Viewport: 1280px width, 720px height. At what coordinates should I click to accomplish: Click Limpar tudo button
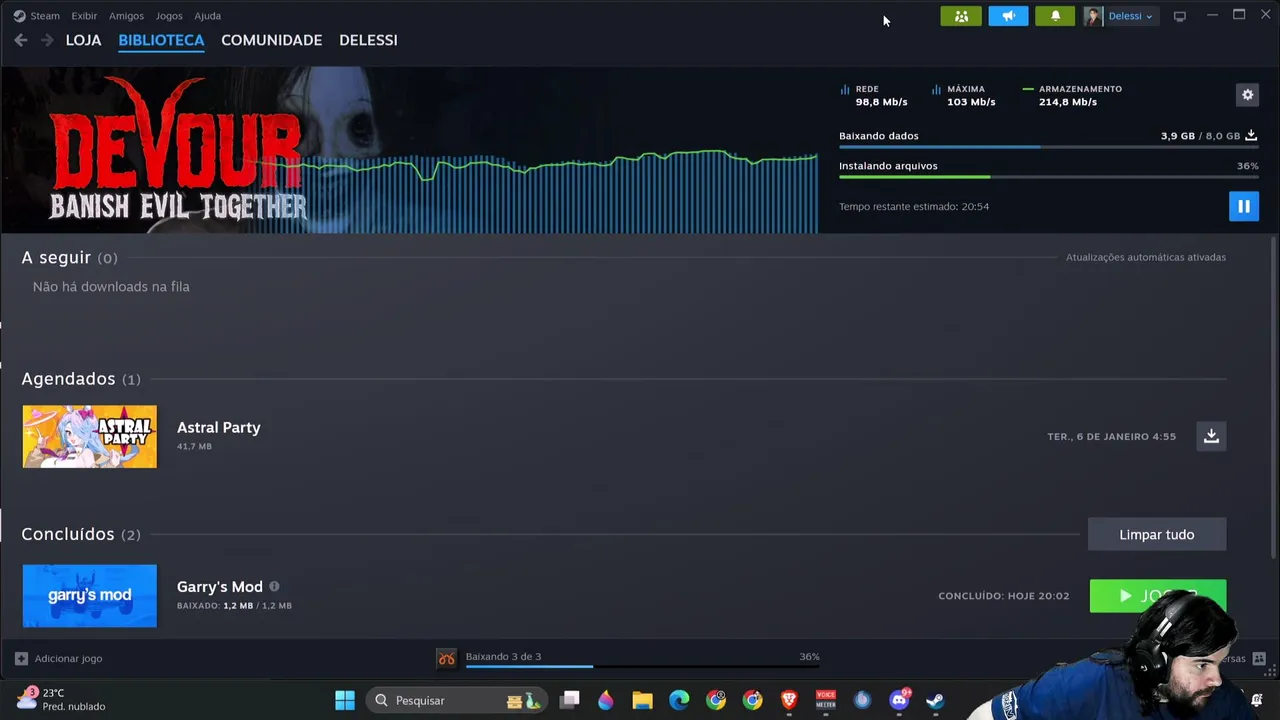click(1157, 534)
